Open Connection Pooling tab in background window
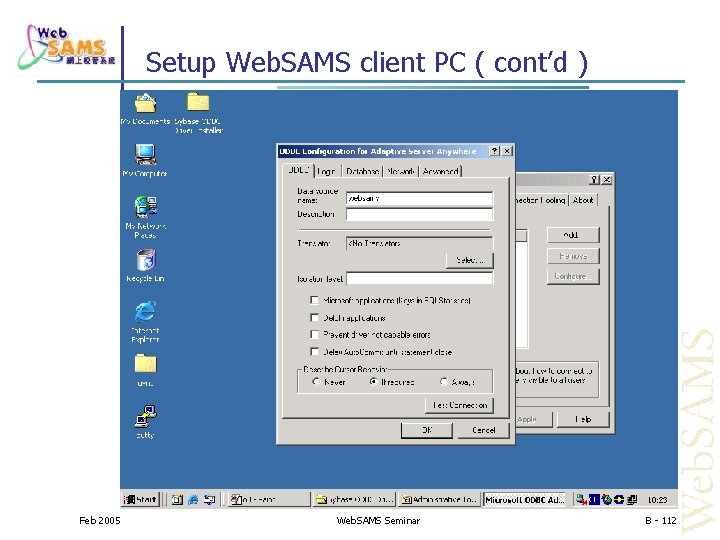Screen dimensions: 720x540 (542, 200)
